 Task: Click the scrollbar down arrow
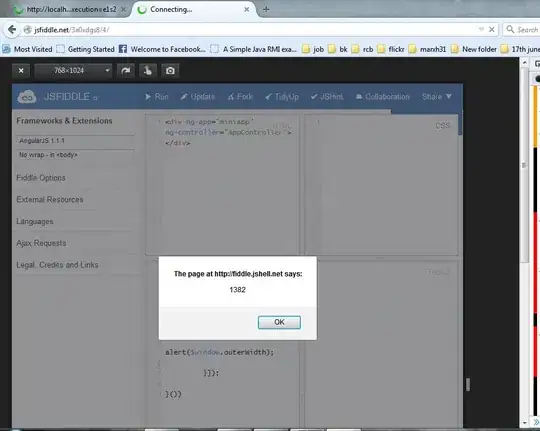[524, 422]
